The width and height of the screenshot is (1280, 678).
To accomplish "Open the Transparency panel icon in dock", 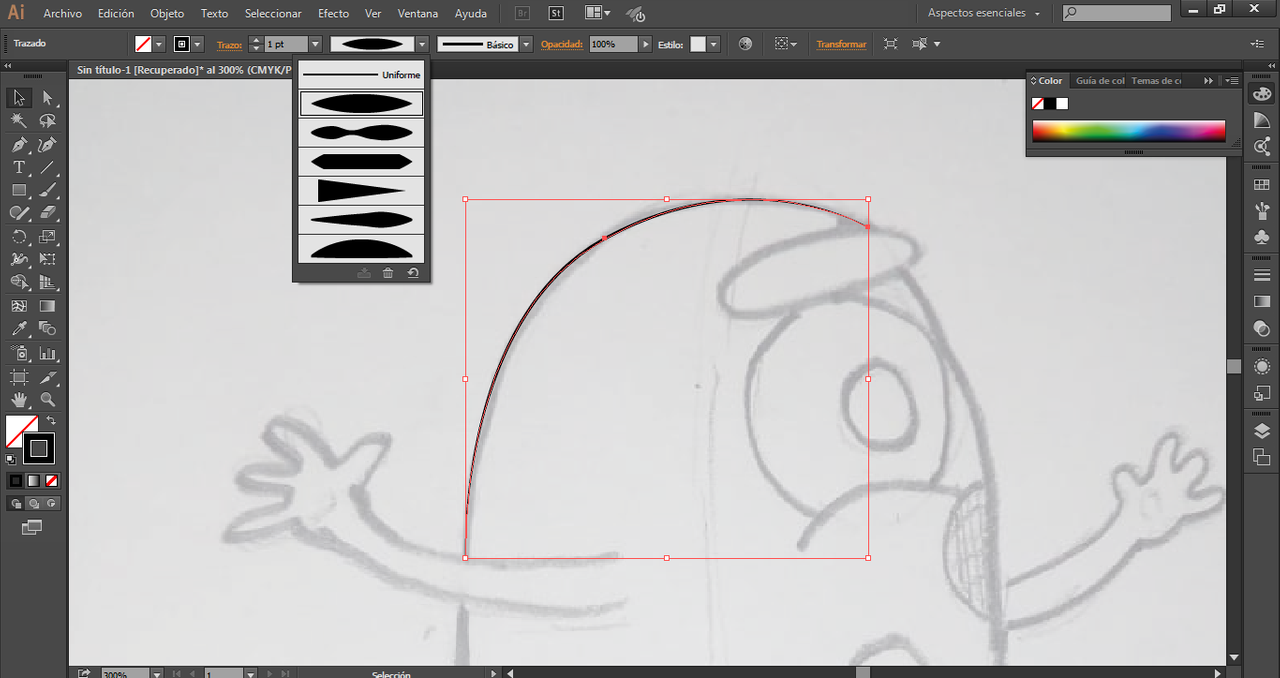I will (1261, 327).
